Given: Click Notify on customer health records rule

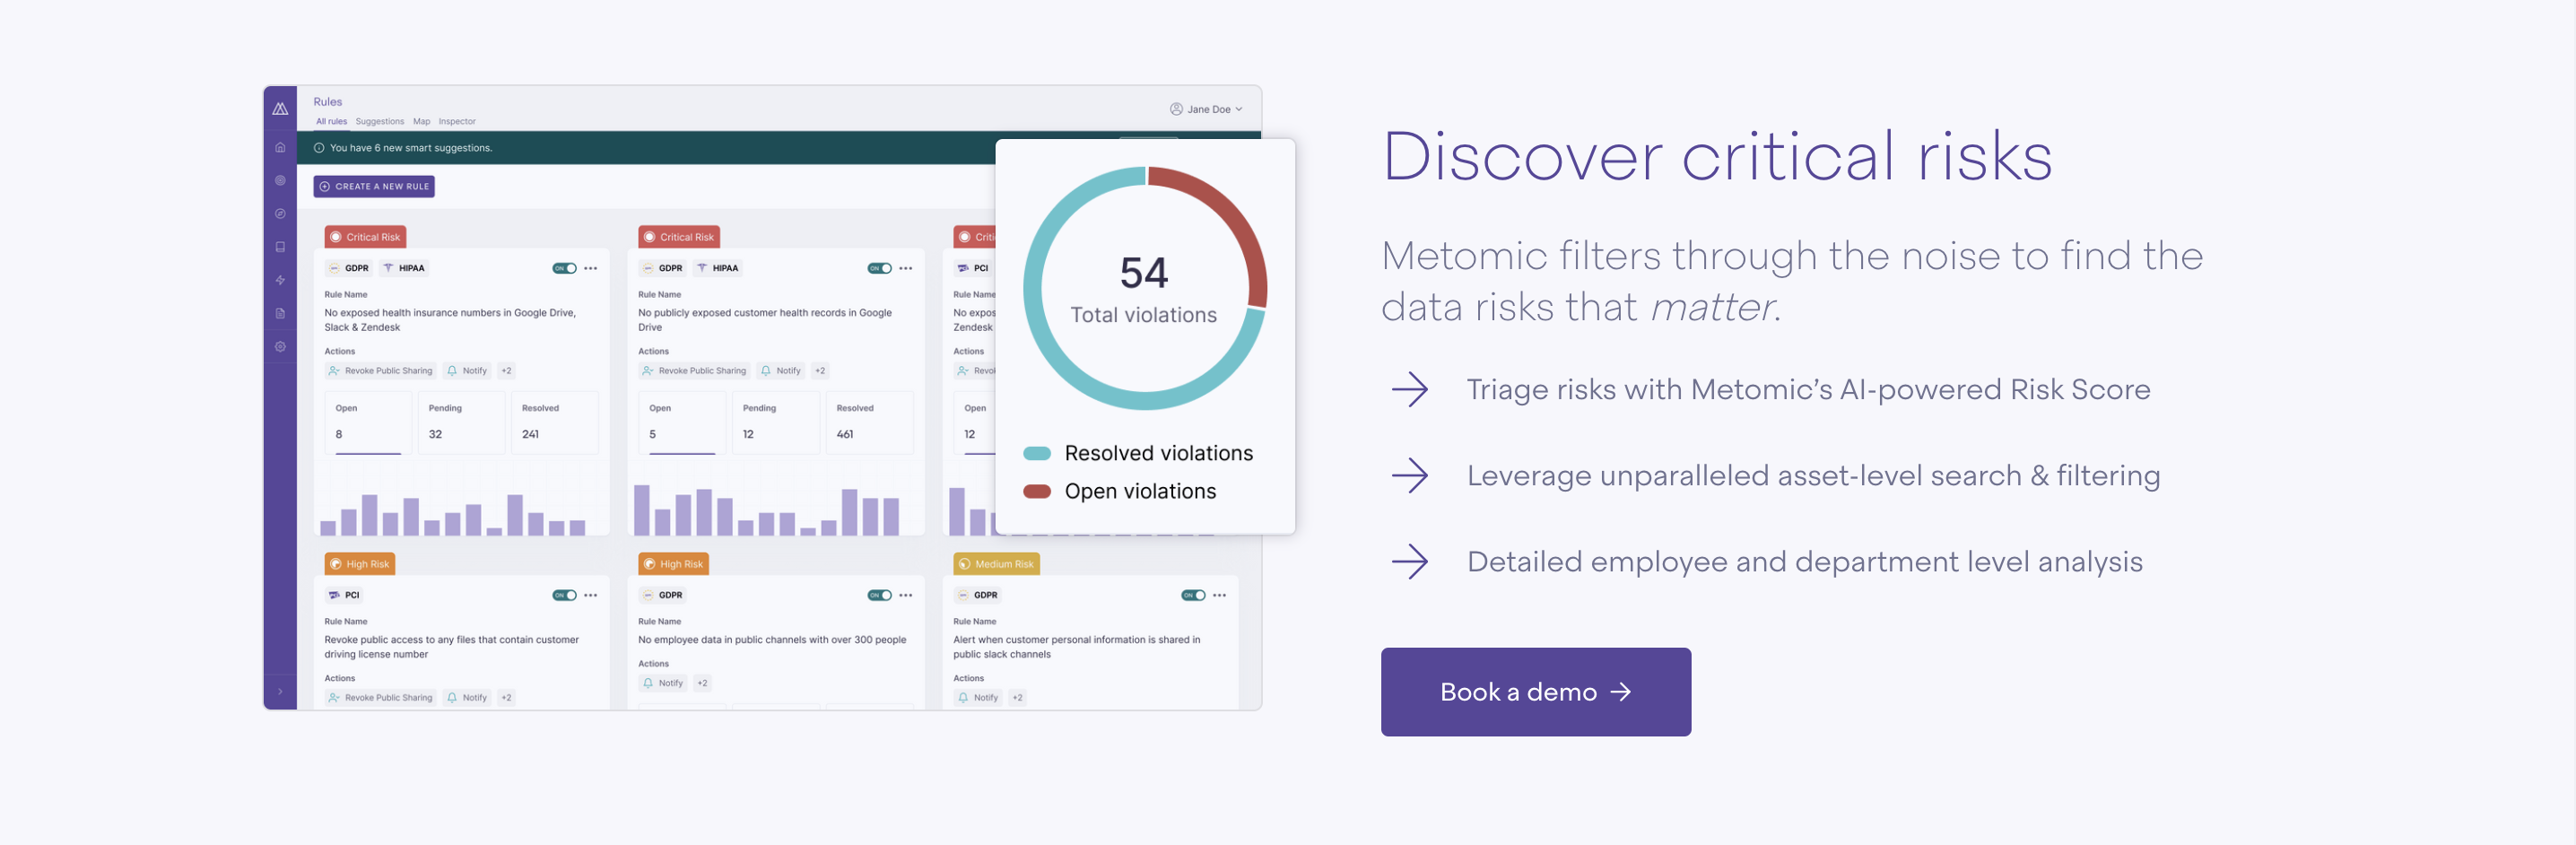Looking at the screenshot, I should point(781,371).
